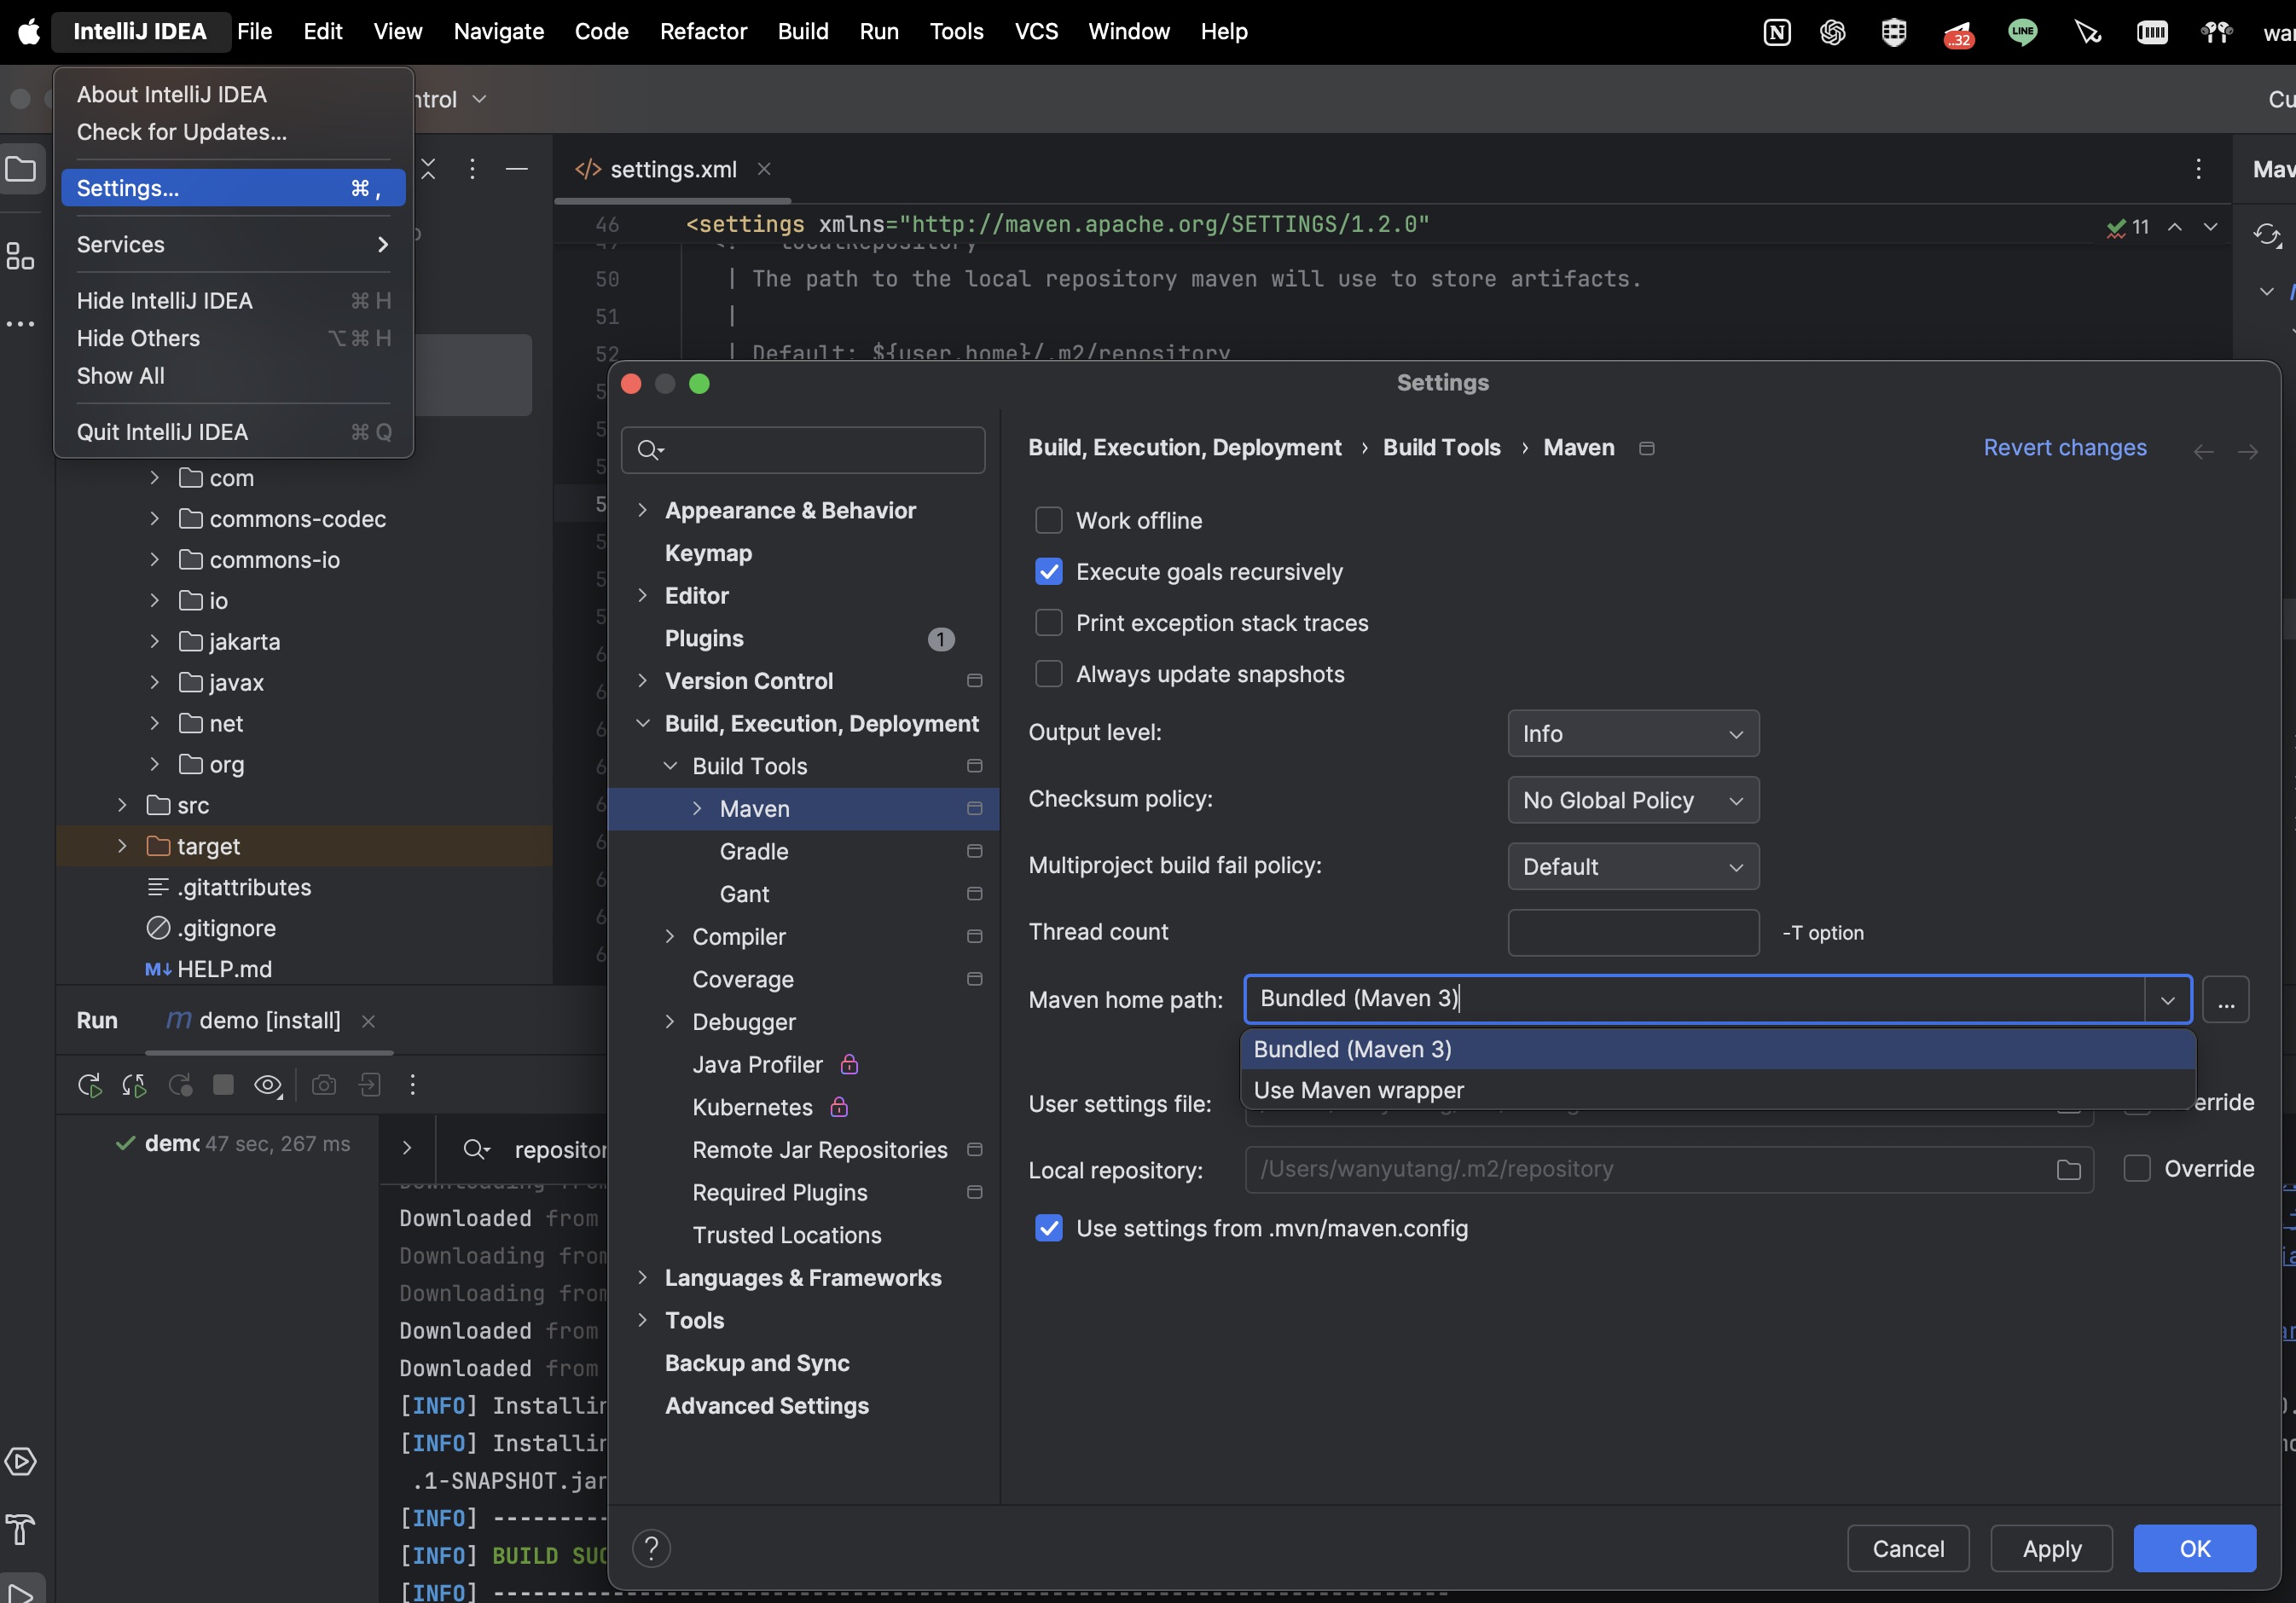Open the VCS menu
This screenshot has width=2296, height=1603.
point(1036,32)
